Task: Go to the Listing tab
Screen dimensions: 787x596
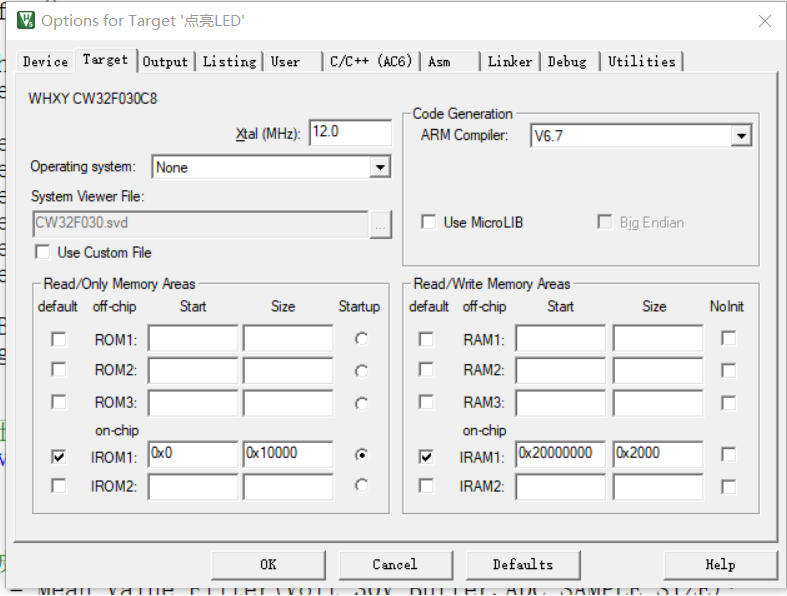Action: pos(229,62)
